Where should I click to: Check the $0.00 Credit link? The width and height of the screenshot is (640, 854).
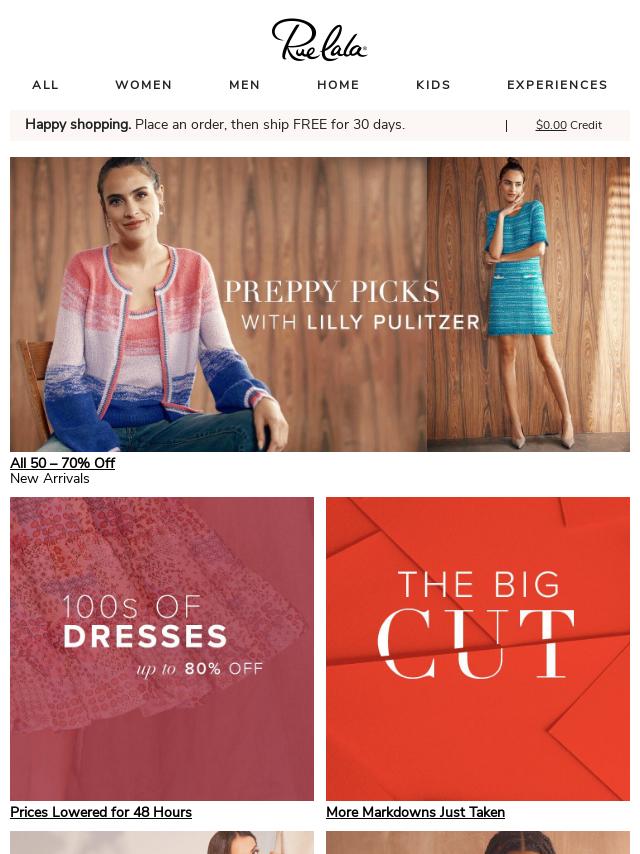pos(569,125)
